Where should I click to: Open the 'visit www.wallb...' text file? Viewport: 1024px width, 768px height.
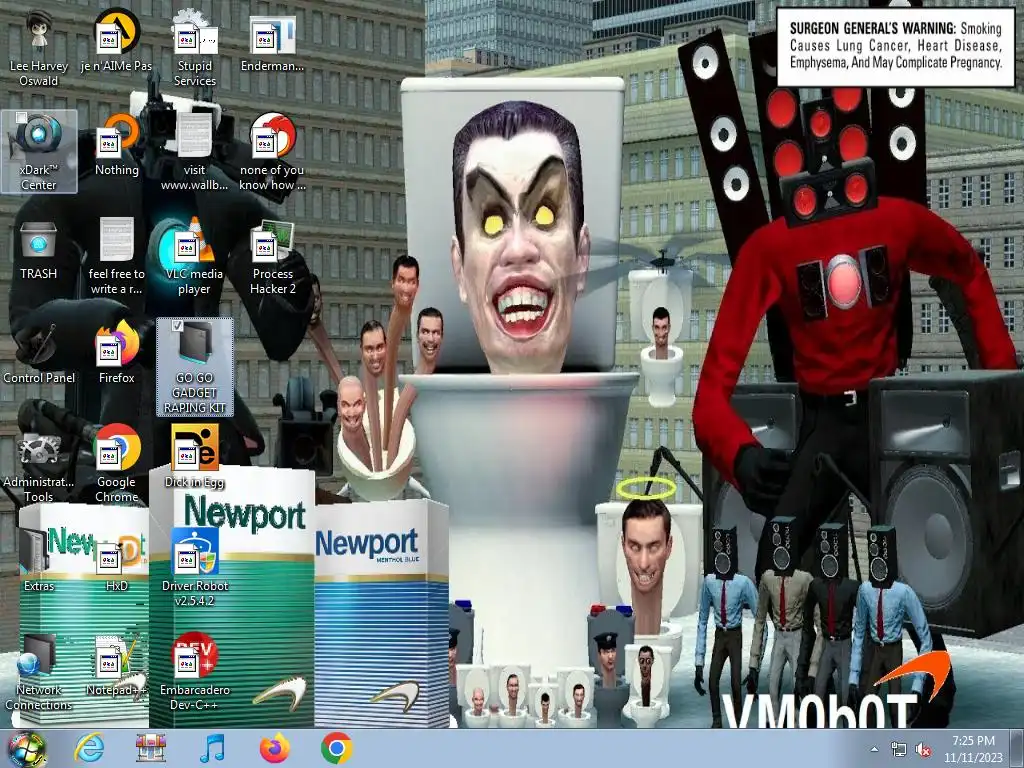(195, 152)
